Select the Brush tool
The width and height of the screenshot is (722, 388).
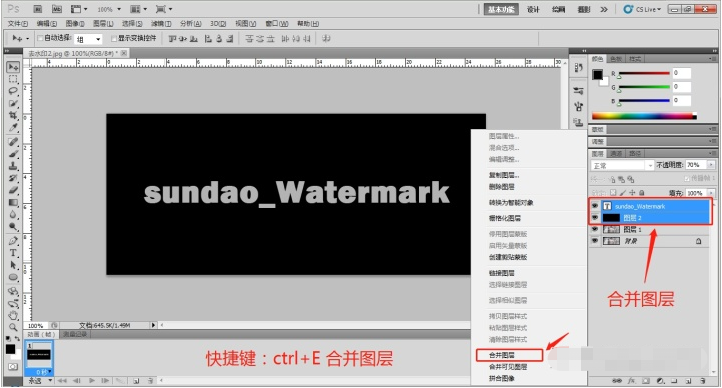pos(13,154)
